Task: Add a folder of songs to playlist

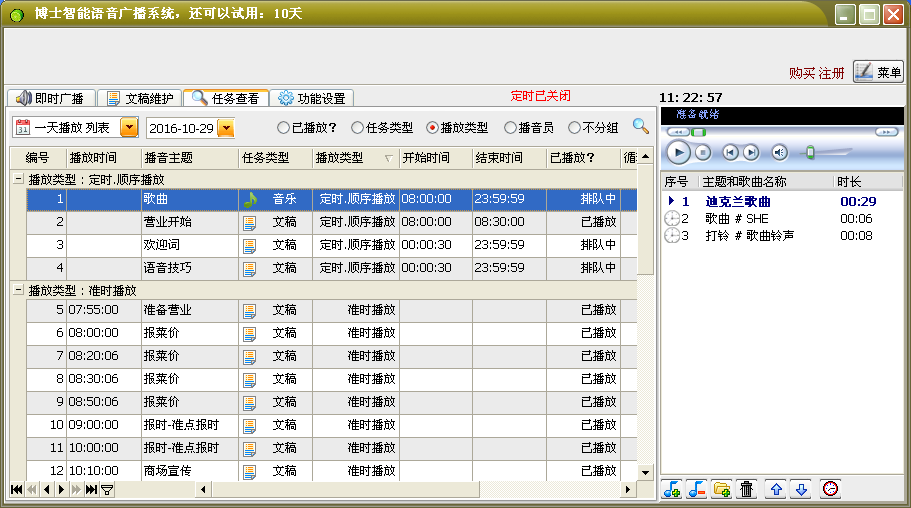Action: [722, 489]
